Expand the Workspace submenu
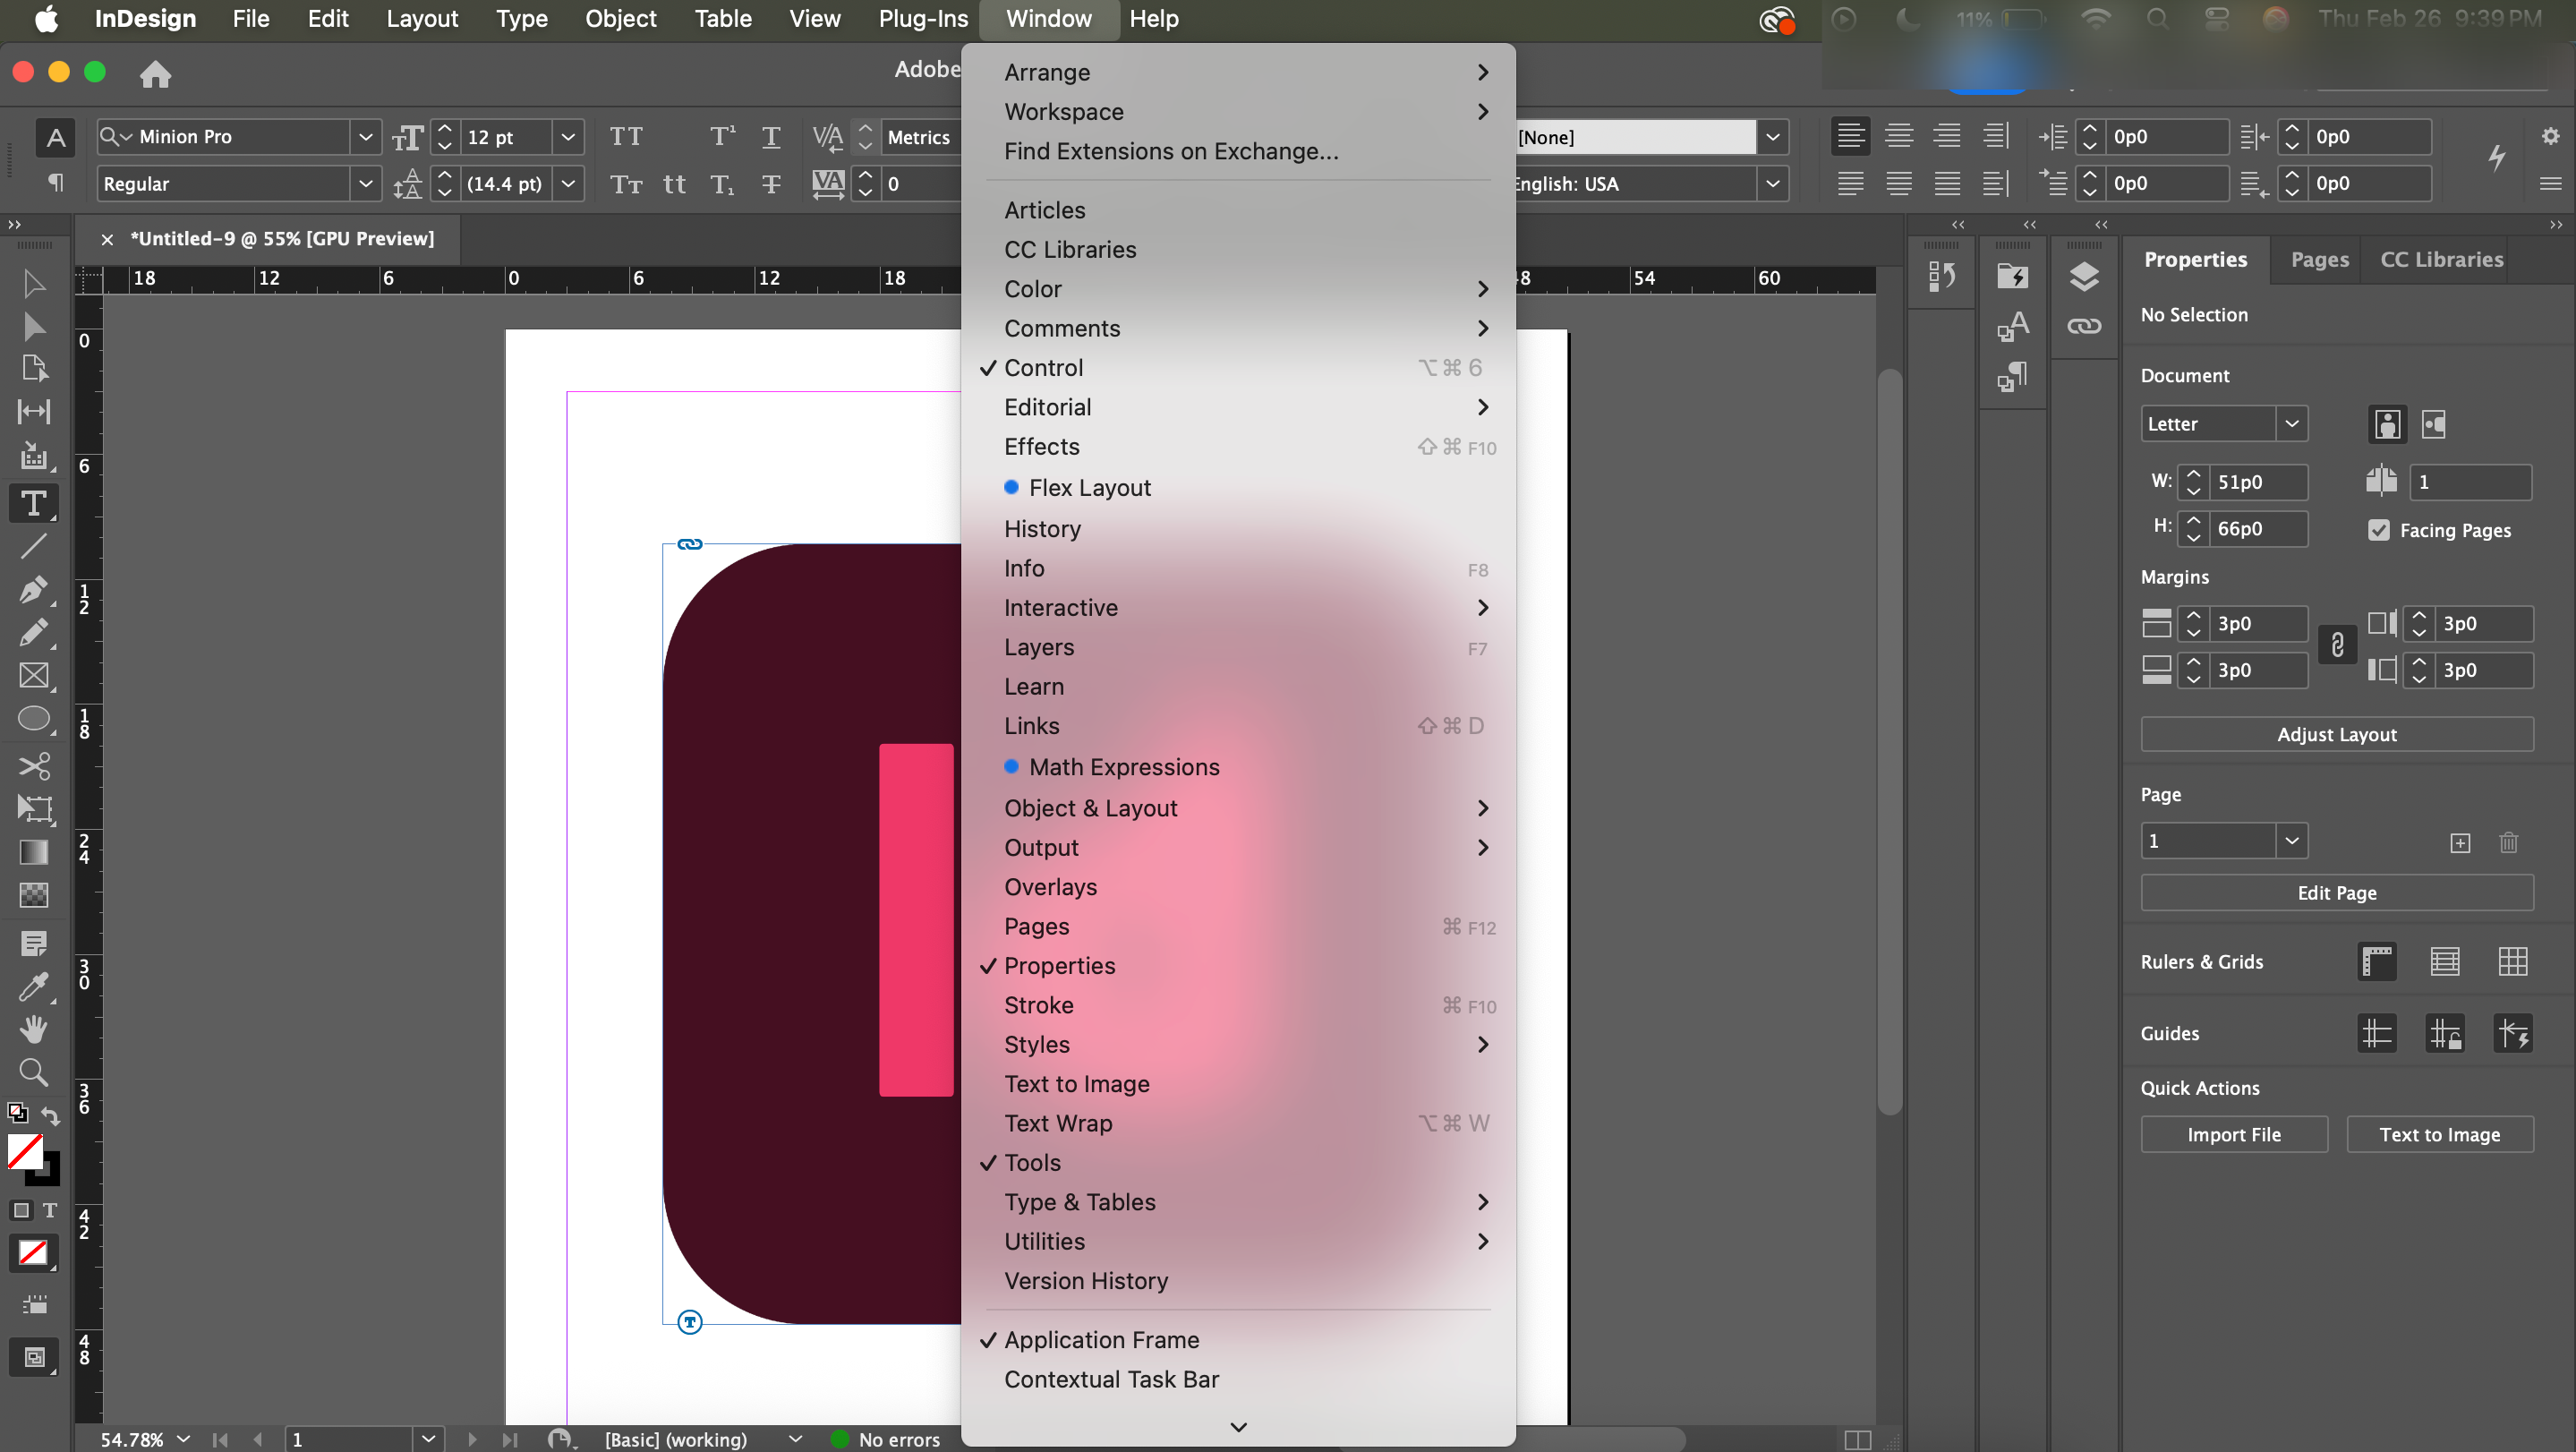 click(x=1064, y=112)
